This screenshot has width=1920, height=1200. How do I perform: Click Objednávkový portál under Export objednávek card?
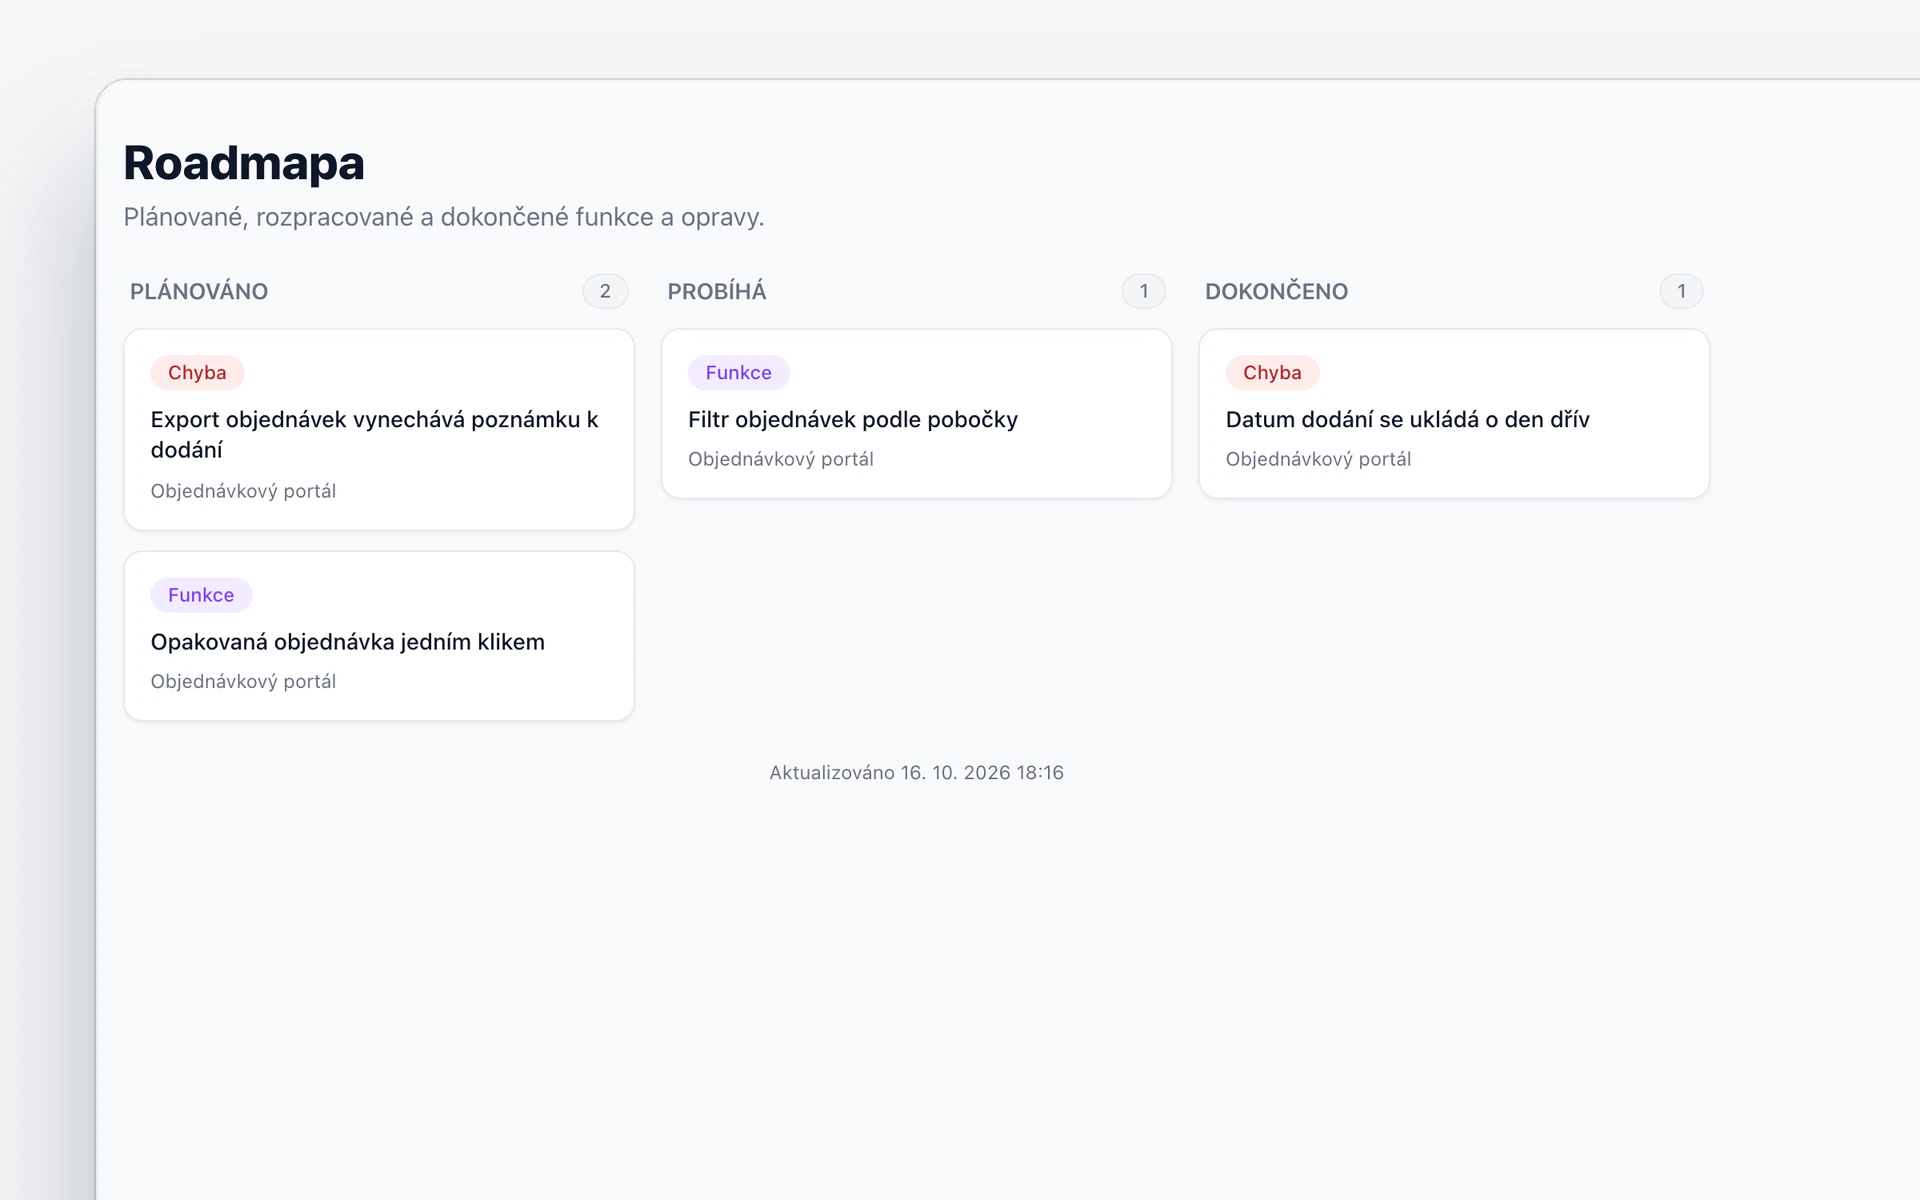(x=243, y=491)
